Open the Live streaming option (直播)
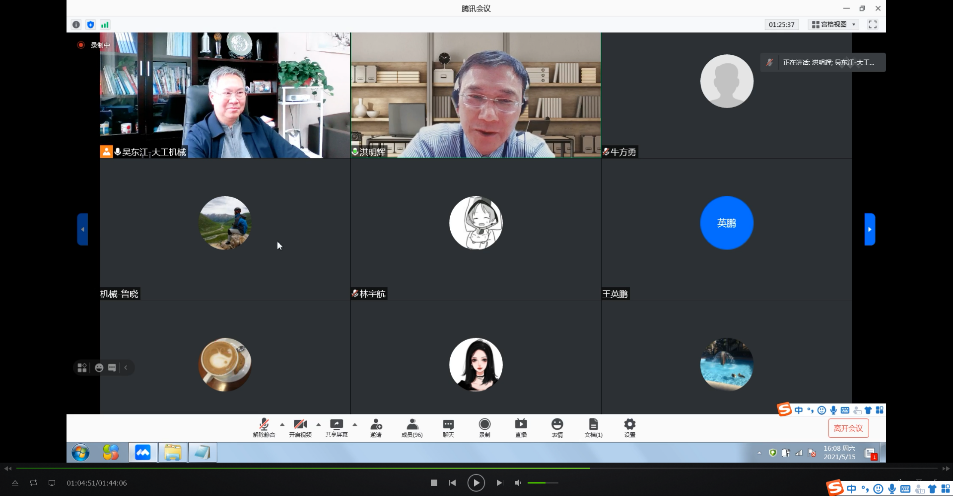 520,426
